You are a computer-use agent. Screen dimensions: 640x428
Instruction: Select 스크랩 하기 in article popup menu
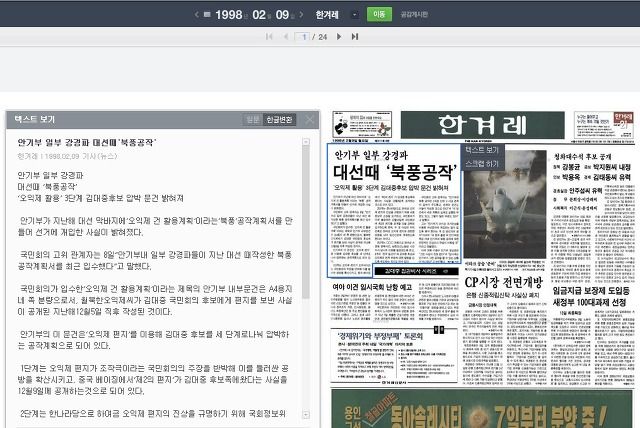tap(482, 164)
